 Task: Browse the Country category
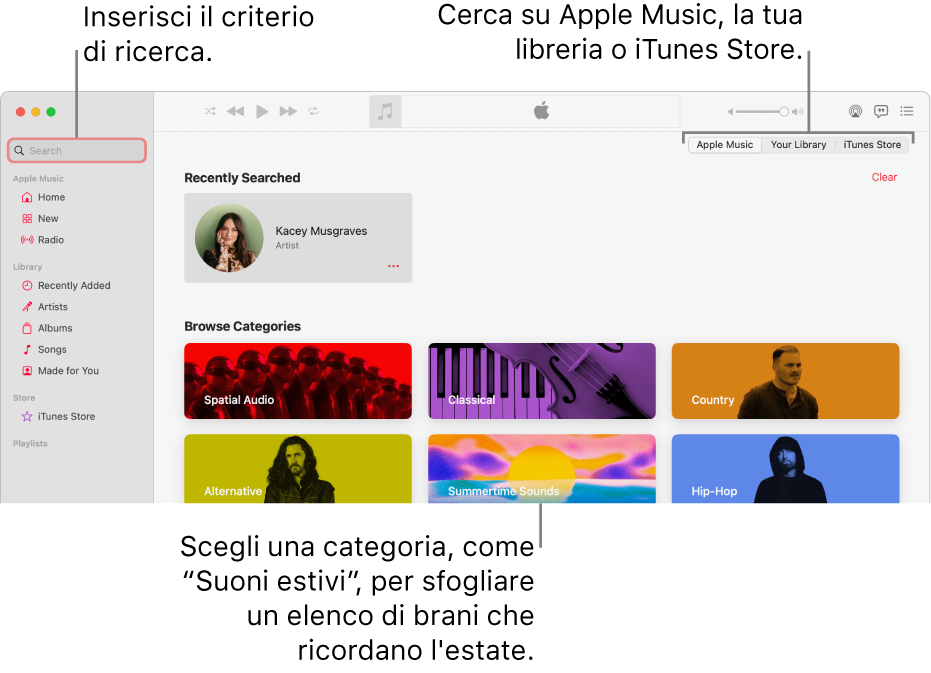pyautogui.click(x=786, y=381)
